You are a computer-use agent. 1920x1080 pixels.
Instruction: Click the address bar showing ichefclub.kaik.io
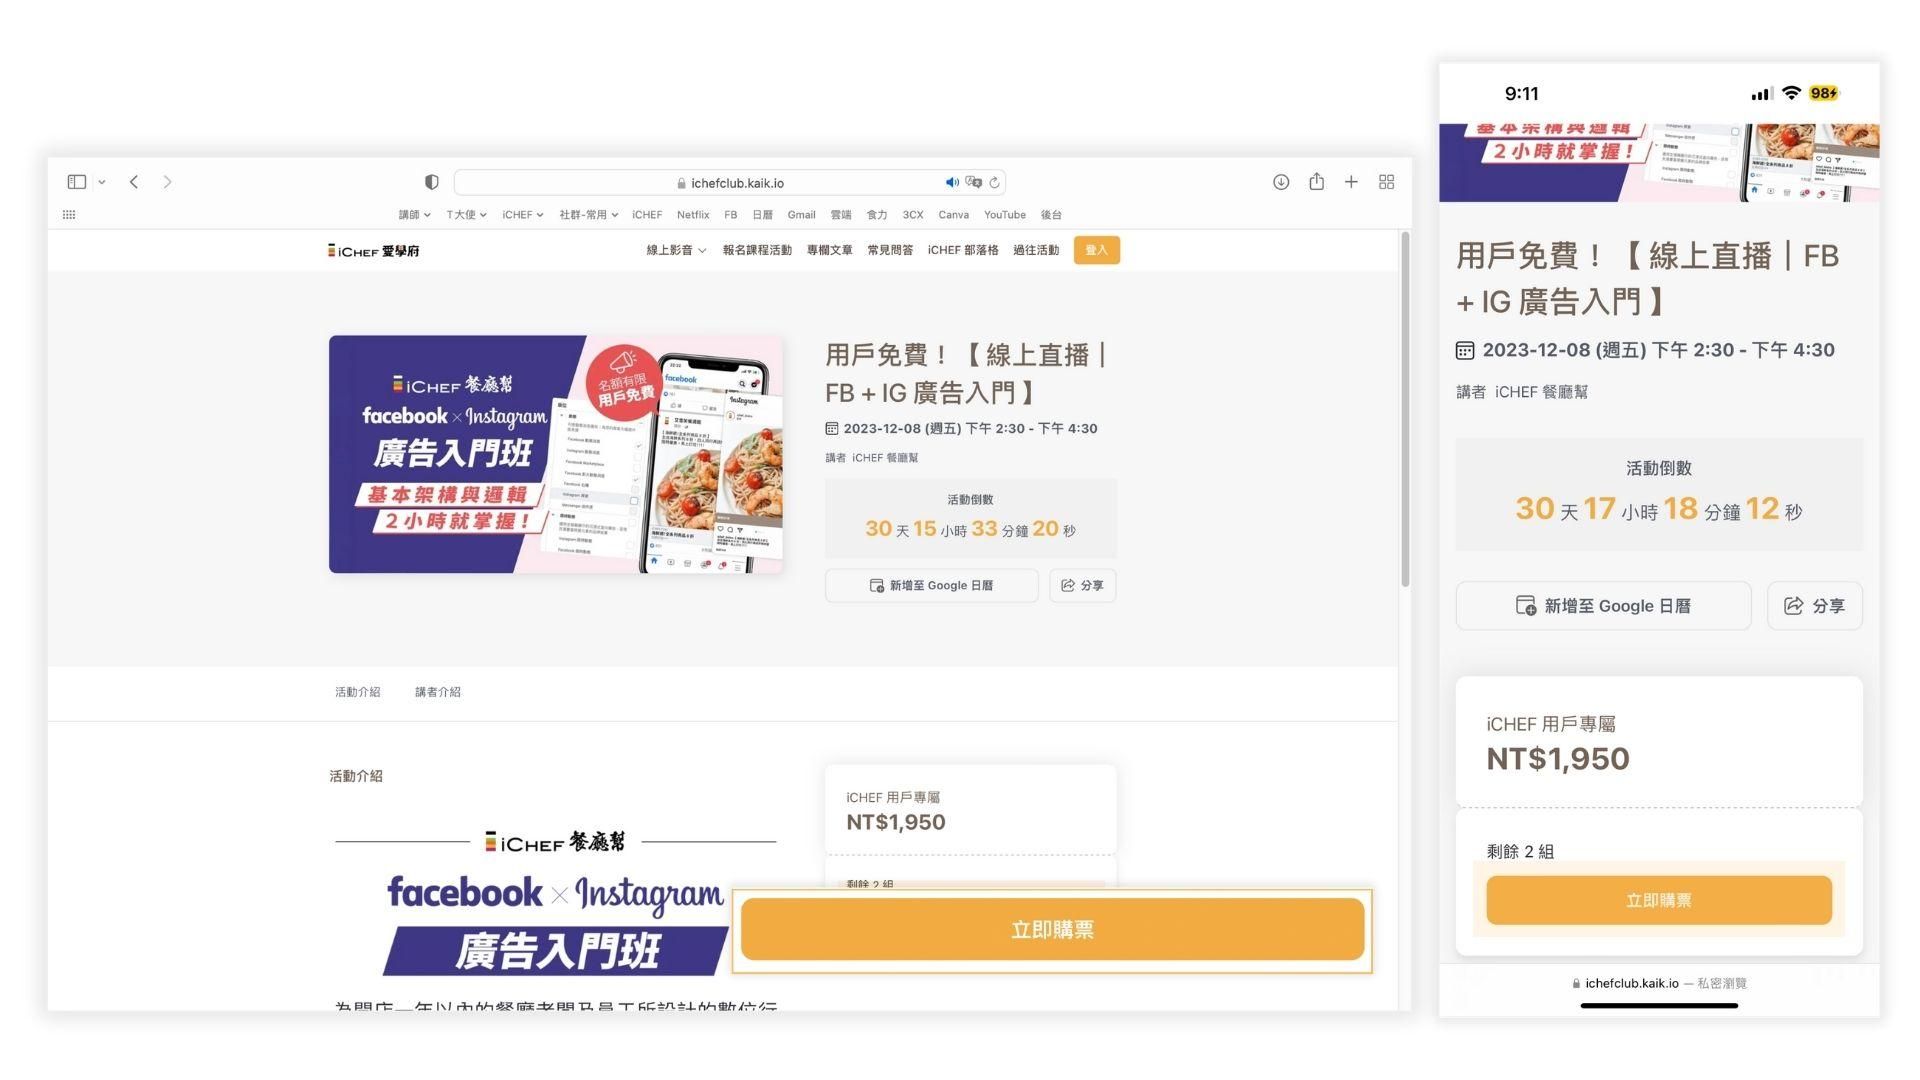pos(736,183)
